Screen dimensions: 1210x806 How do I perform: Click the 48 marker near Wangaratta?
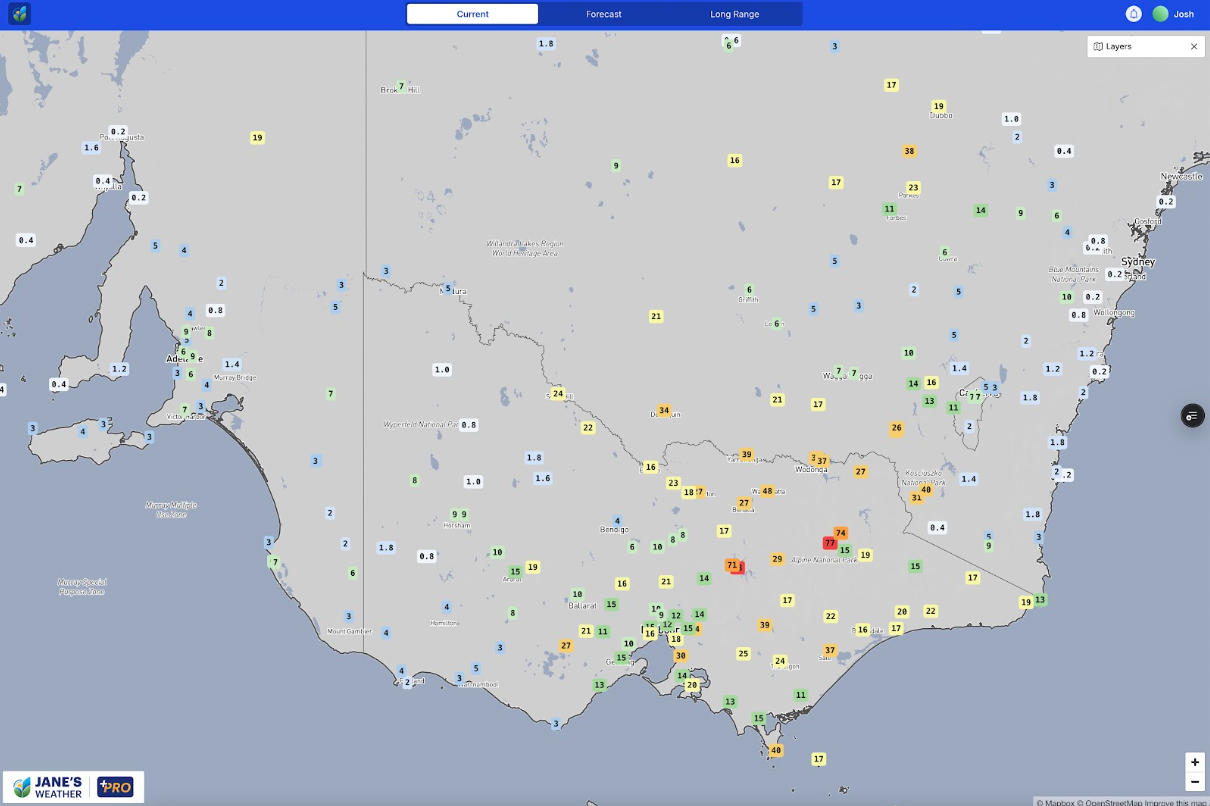(x=767, y=491)
